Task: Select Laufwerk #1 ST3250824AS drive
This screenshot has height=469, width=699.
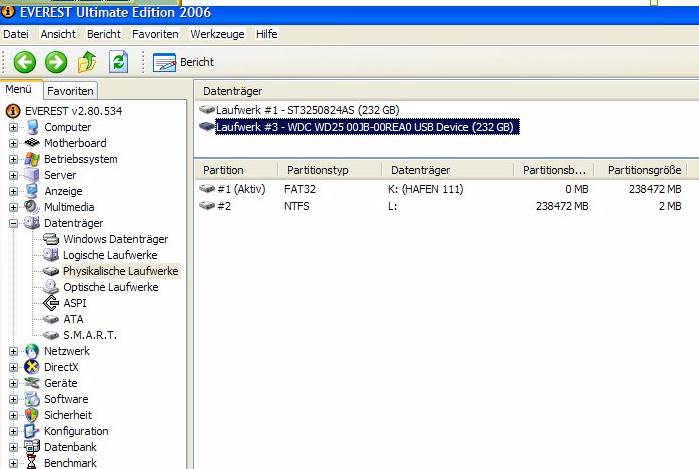Action: click(x=308, y=110)
